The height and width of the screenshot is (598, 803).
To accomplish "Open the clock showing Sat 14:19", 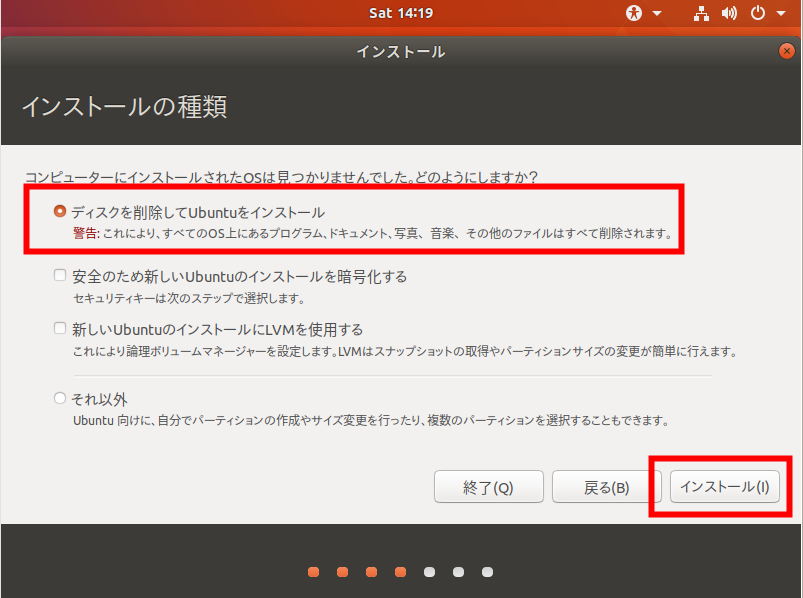I will (x=401, y=13).
